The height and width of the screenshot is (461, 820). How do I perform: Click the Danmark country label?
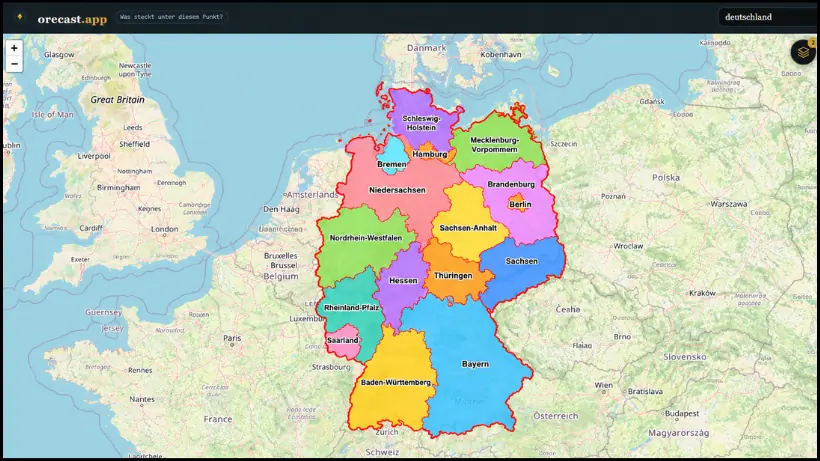click(x=427, y=48)
